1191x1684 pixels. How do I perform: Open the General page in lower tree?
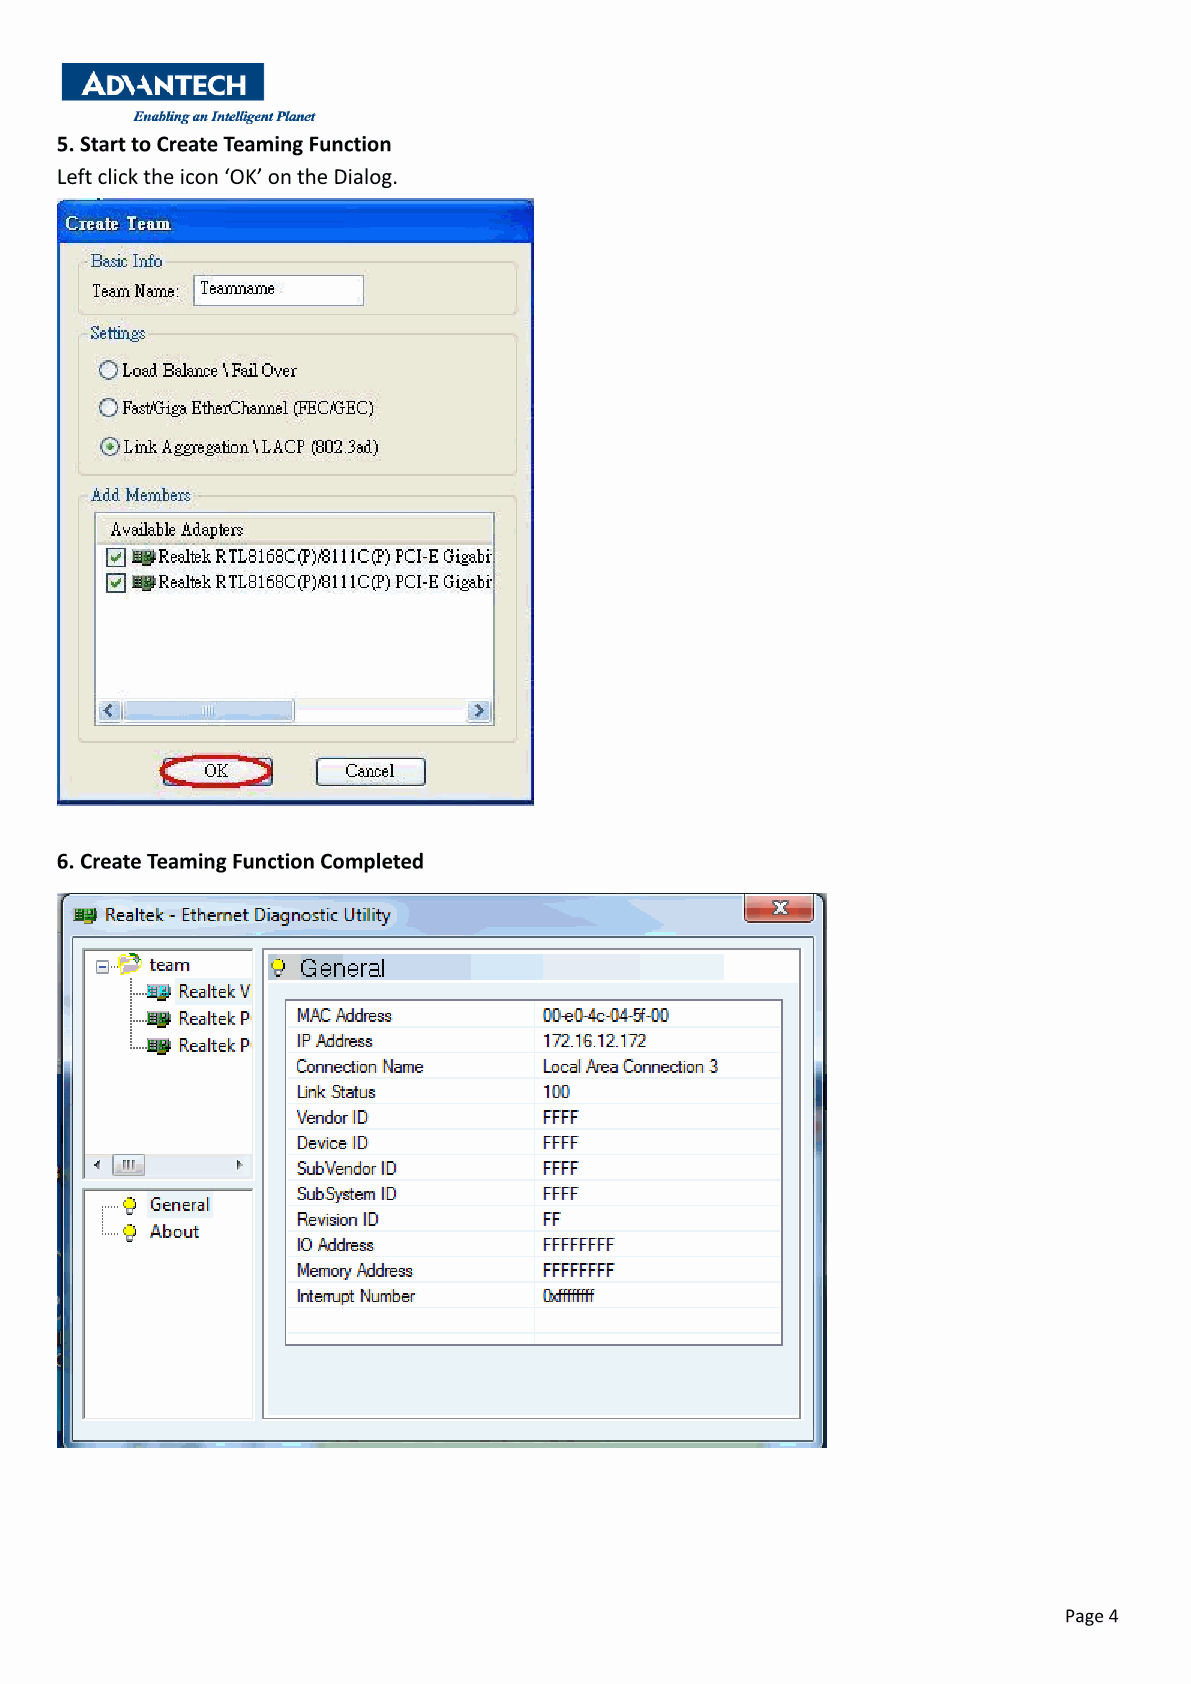coord(180,1205)
